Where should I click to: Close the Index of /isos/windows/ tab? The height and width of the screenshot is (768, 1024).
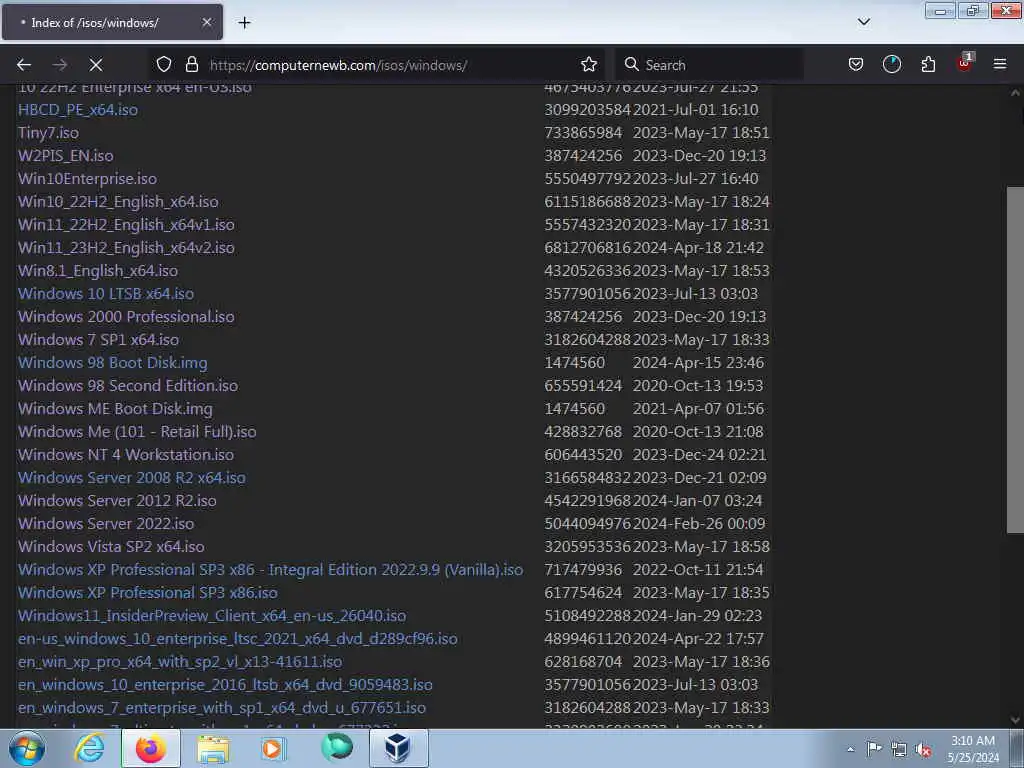click(207, 22)
